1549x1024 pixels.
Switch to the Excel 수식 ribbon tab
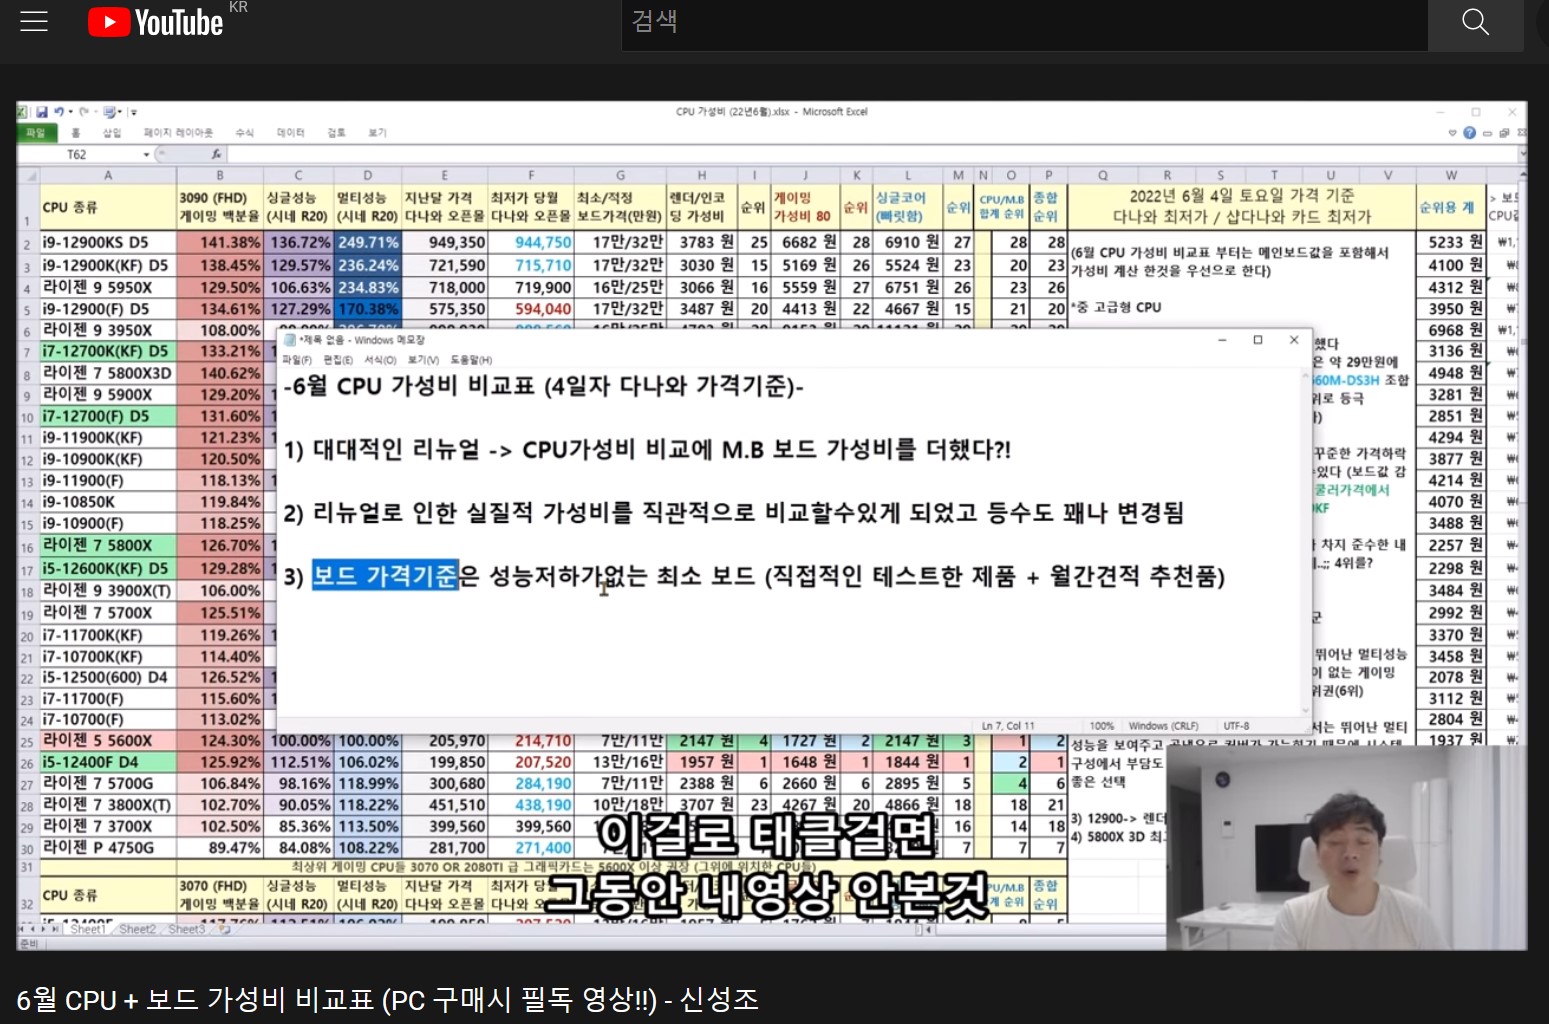coord(245,133)
